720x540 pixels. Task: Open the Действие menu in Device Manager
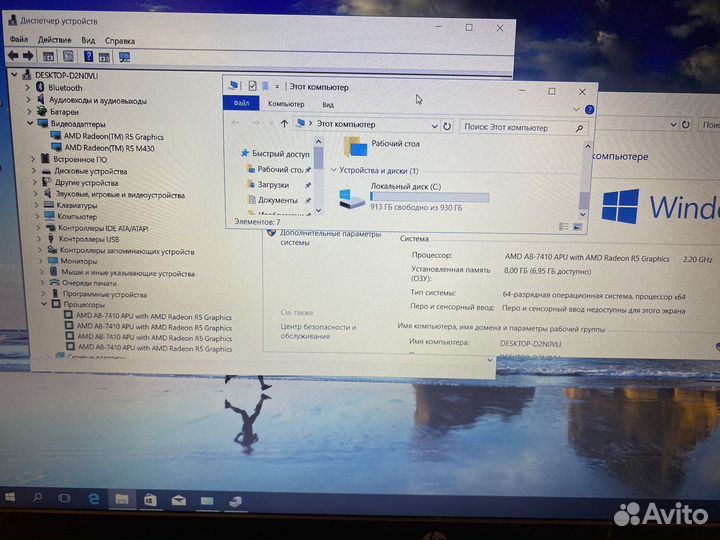point(54,40)
